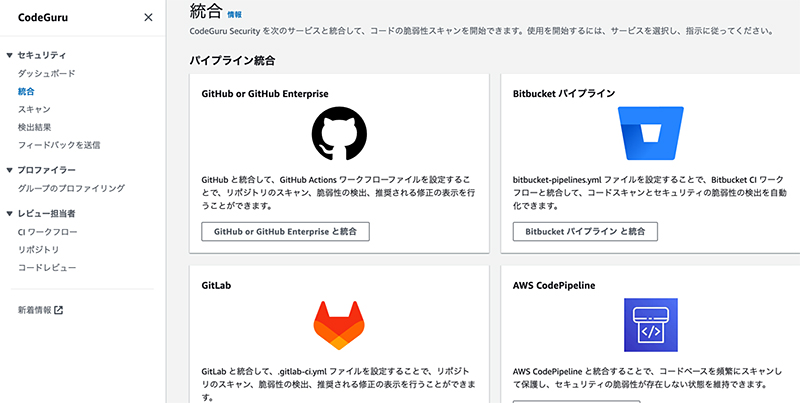Viewport: 800px width, 403px height.
Task: Collapse the レビュー担当者 section triangle
Action: (9, 213)
